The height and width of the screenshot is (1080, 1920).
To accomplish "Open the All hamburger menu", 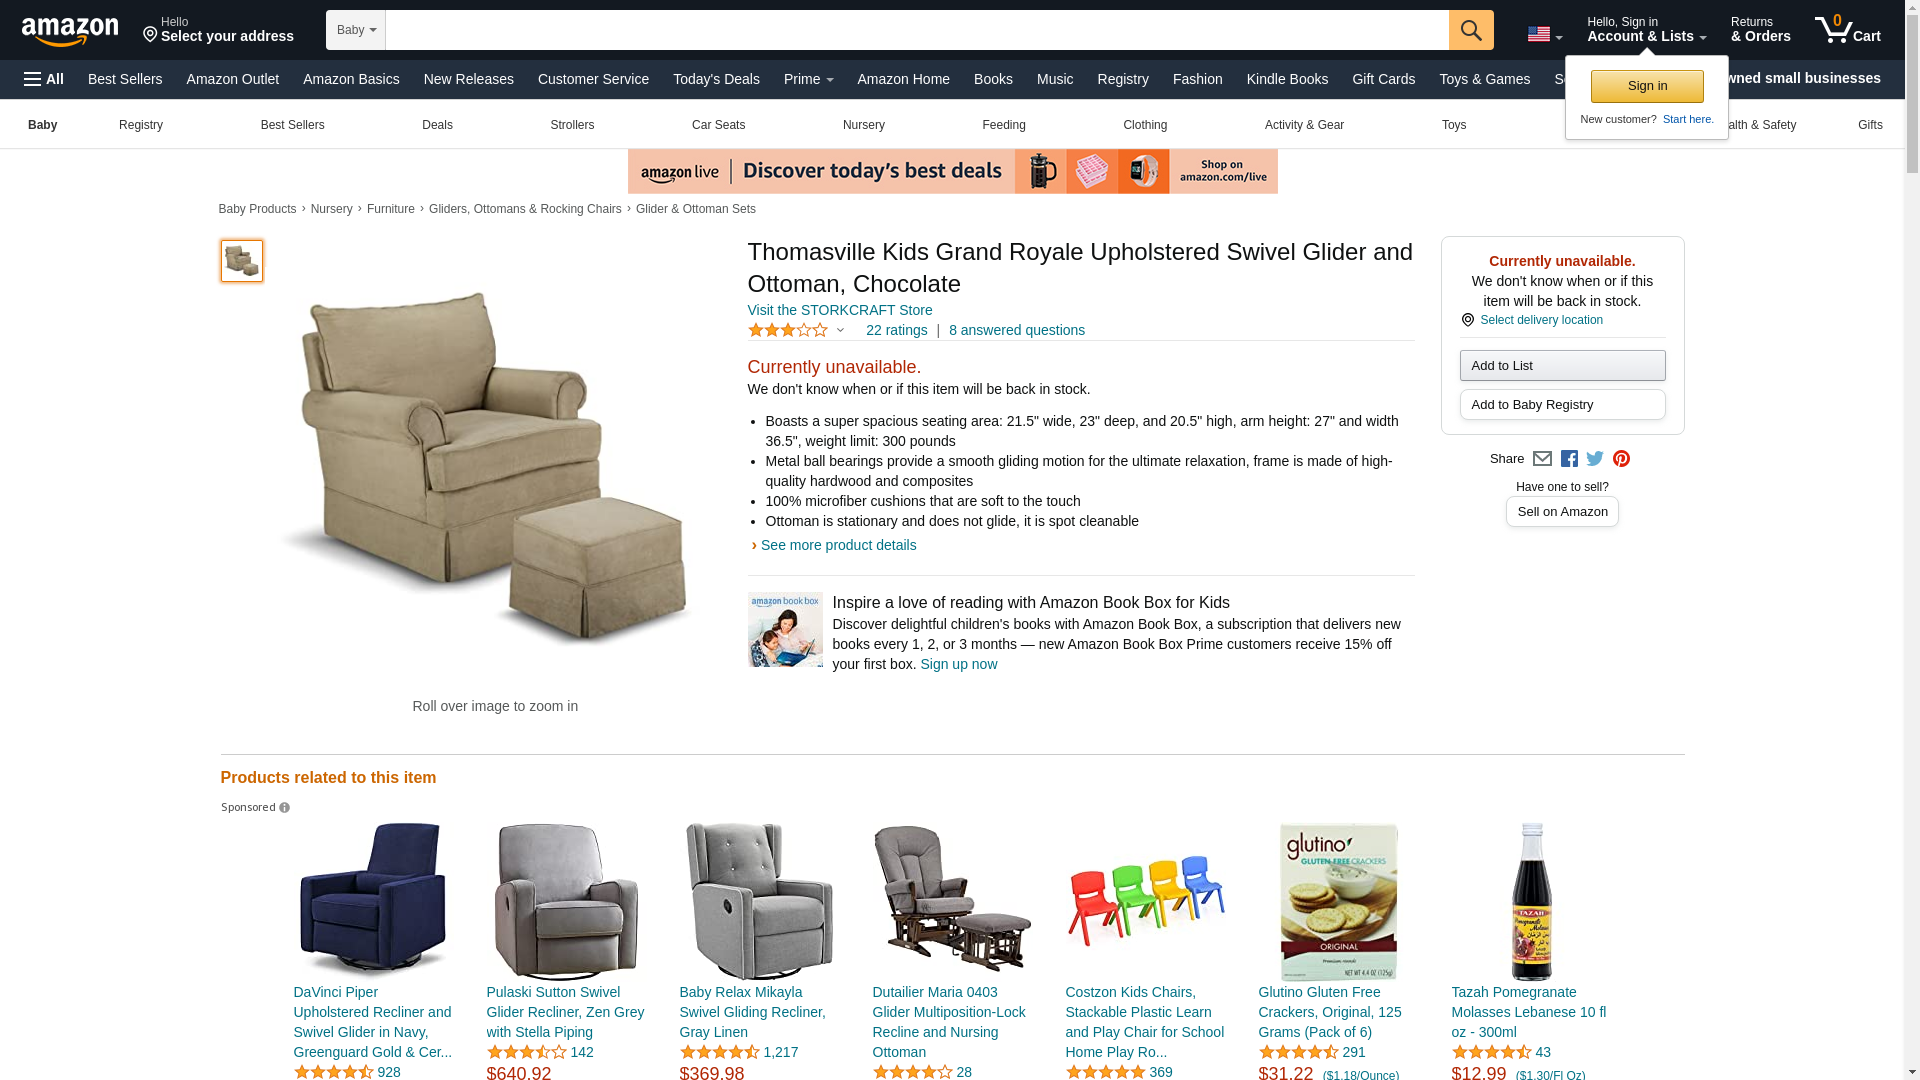I will point(44,79).
